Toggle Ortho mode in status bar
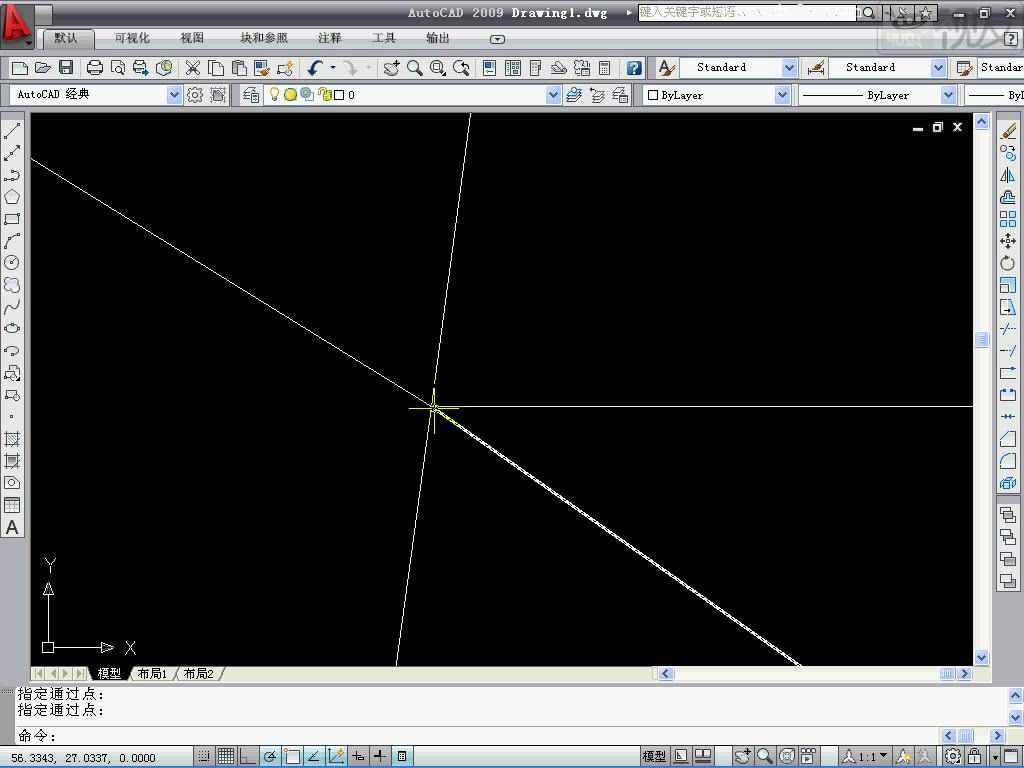 tap(248, 756)
